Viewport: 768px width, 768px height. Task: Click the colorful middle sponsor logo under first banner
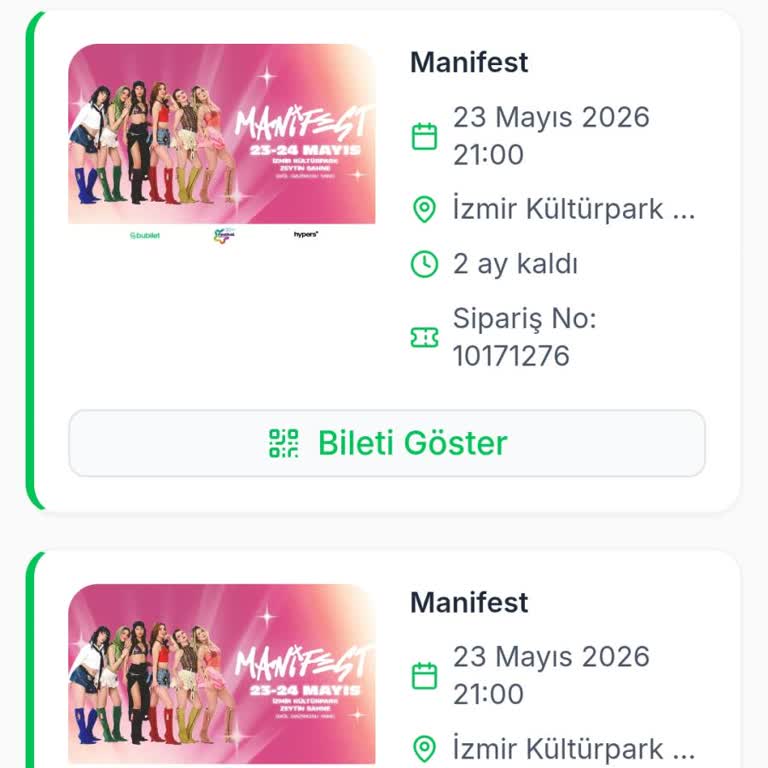[x=225, y=236]
